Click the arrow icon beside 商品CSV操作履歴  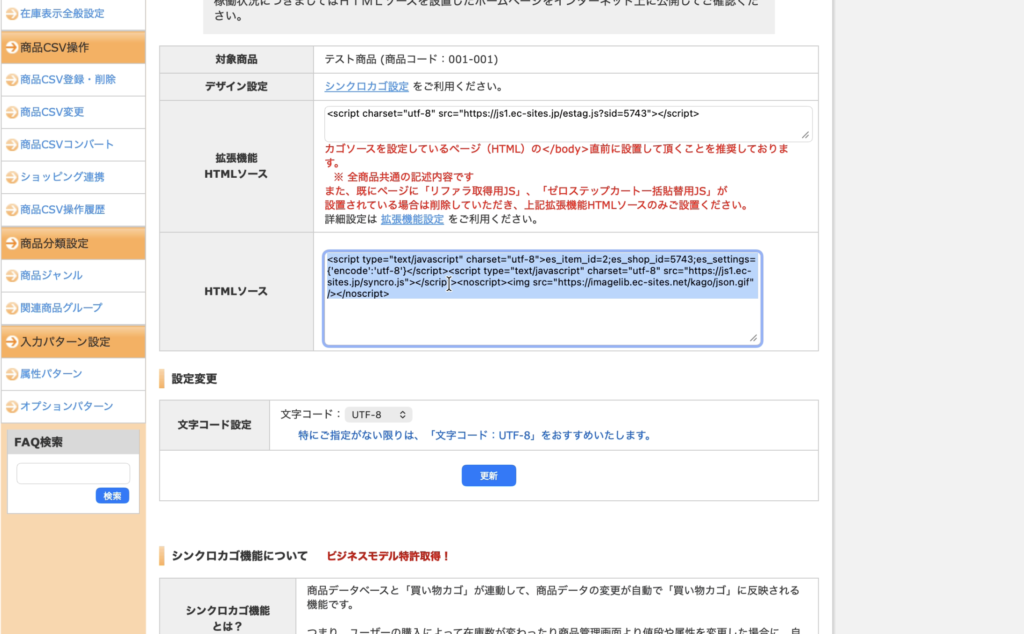click(12, 210)
